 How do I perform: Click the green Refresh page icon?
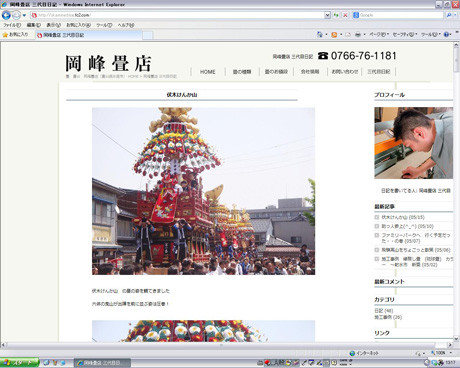[x=336, y=15]
